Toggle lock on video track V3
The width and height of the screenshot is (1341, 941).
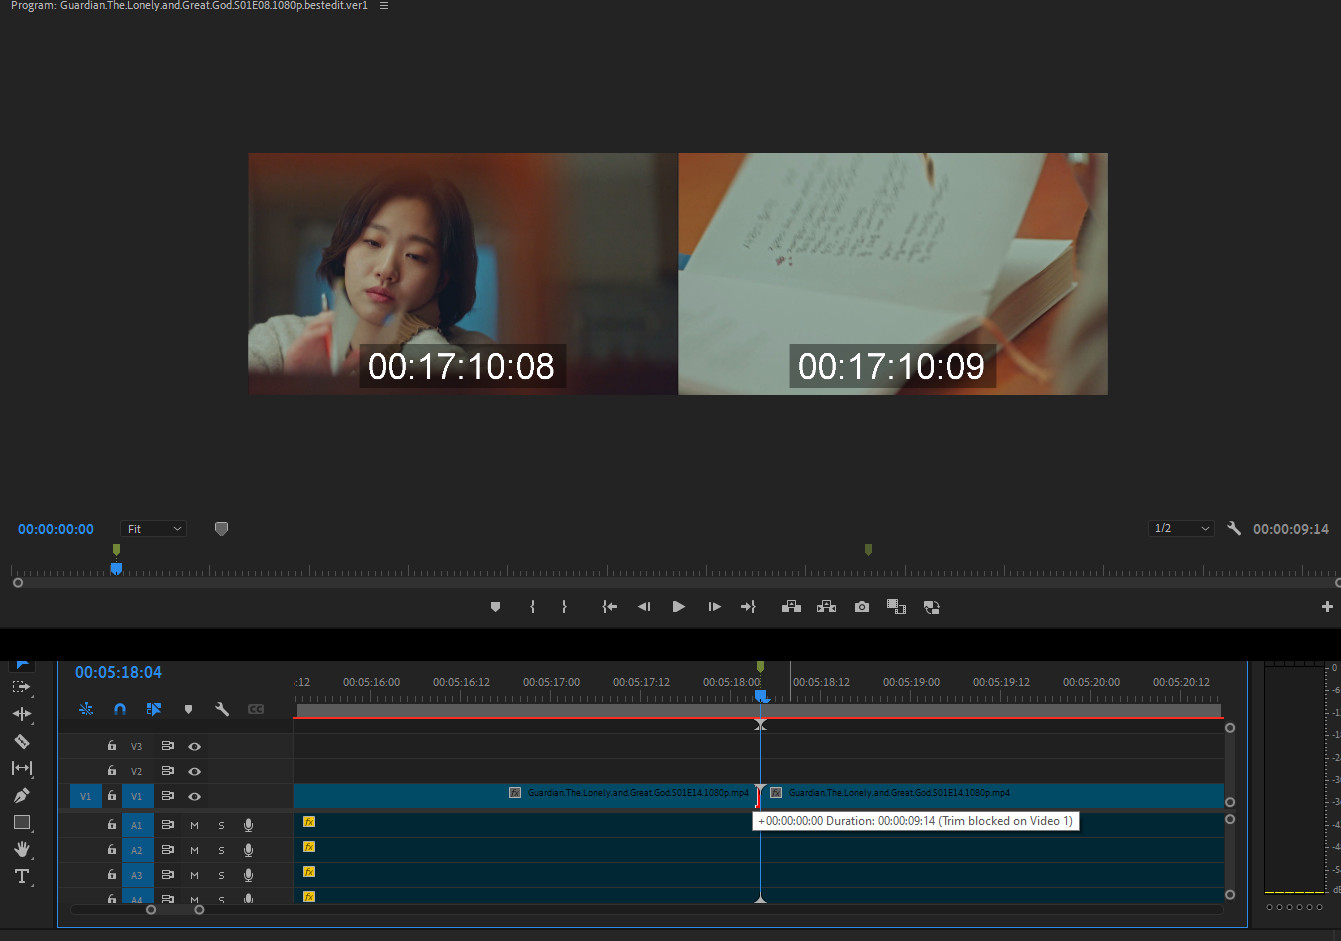click(x=112, y=746)
